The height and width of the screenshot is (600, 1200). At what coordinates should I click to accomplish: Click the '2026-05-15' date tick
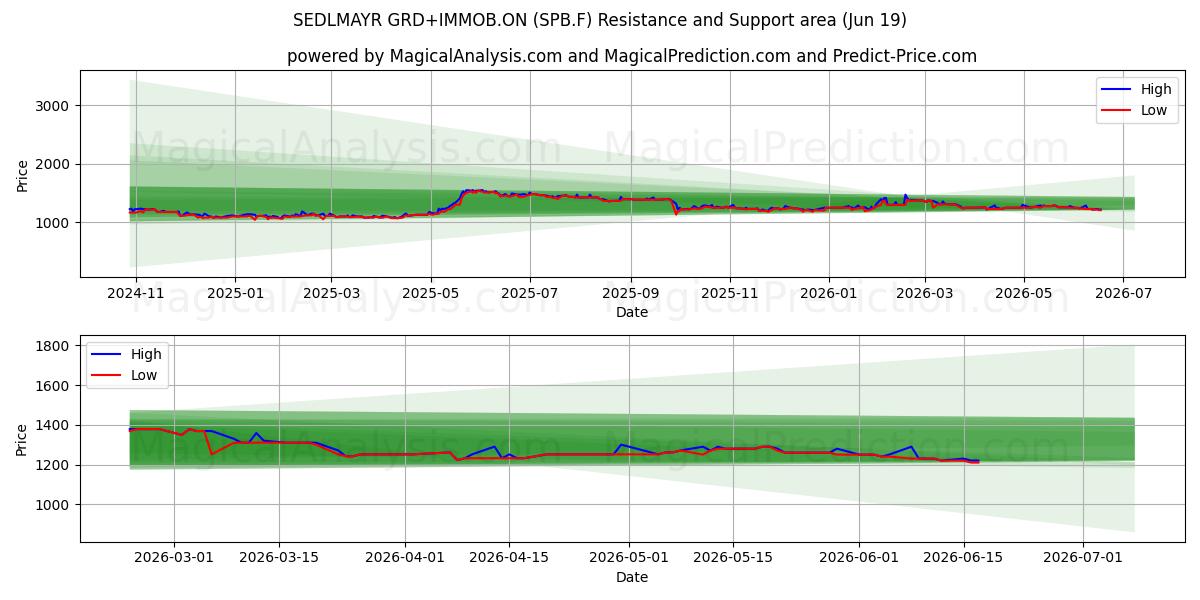coord(732,557)
